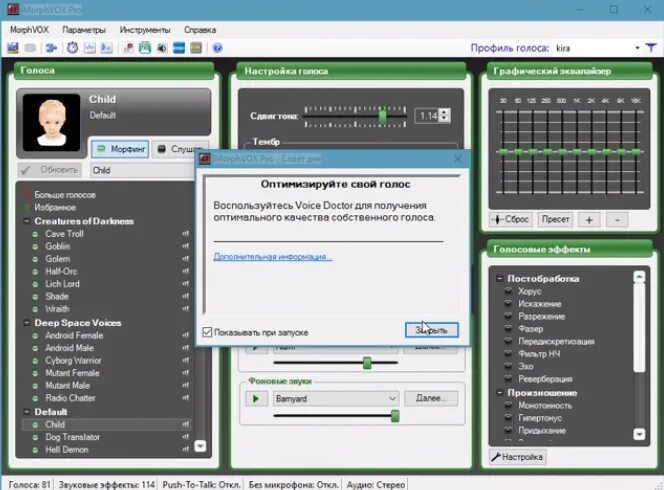Click the Сдвиг тона pitch slider handle
This screenshot has width=664, height=490.
point(382,117)
